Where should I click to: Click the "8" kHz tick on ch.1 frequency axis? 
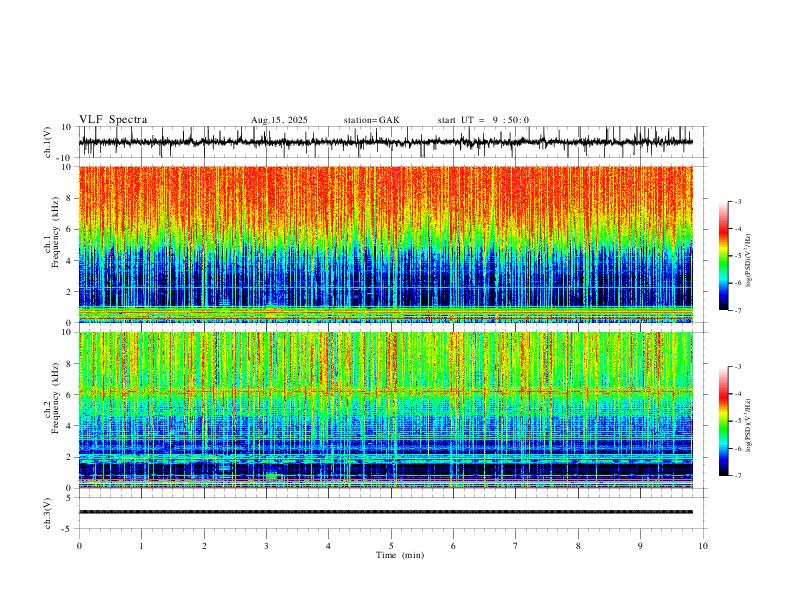click(70, 198)
